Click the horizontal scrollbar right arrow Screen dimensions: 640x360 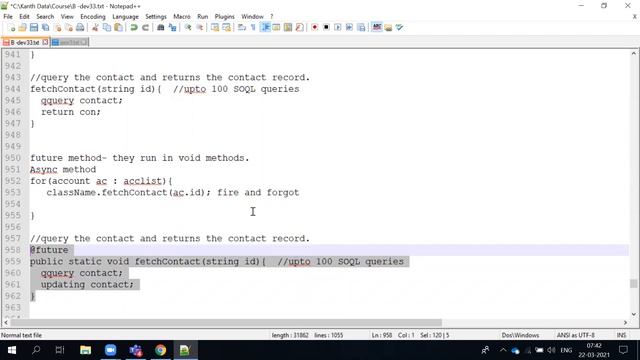[625, 322]
